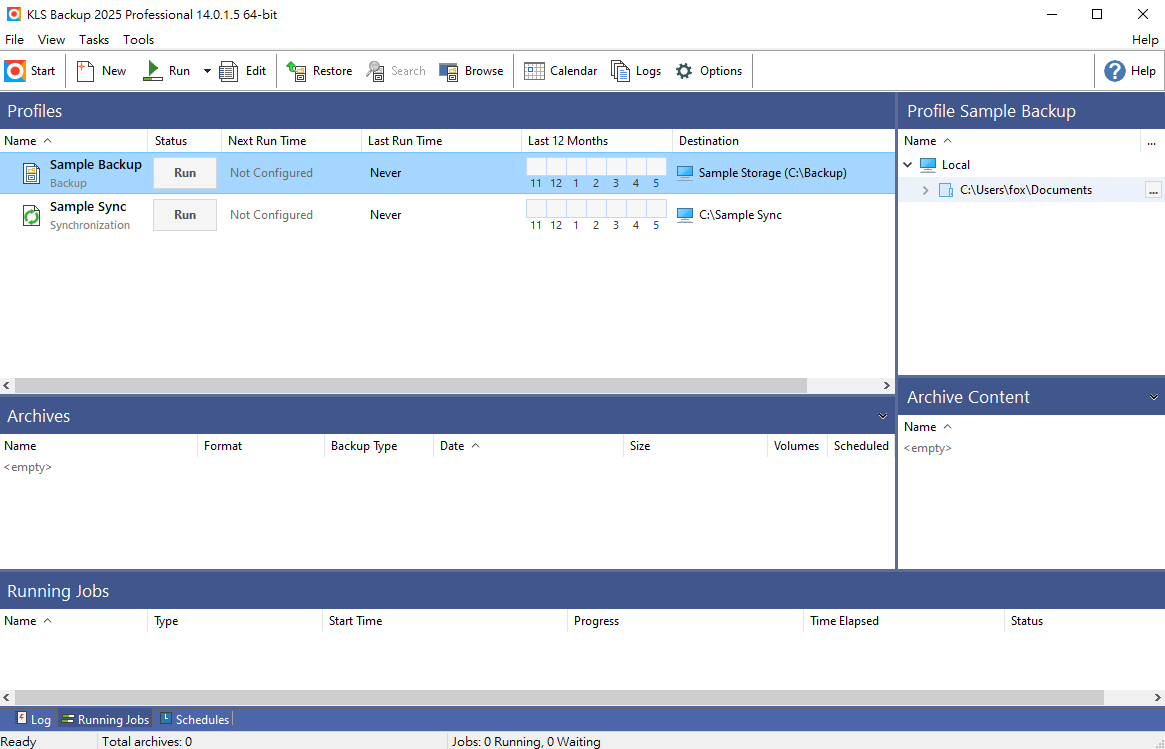
Task: Click Last 12 Months column header
Action: pos(597,141)
